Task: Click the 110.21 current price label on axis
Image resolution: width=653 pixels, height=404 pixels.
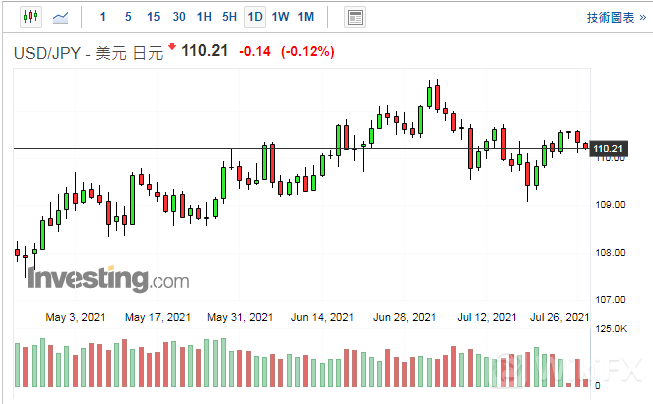Action: [609, 149]
